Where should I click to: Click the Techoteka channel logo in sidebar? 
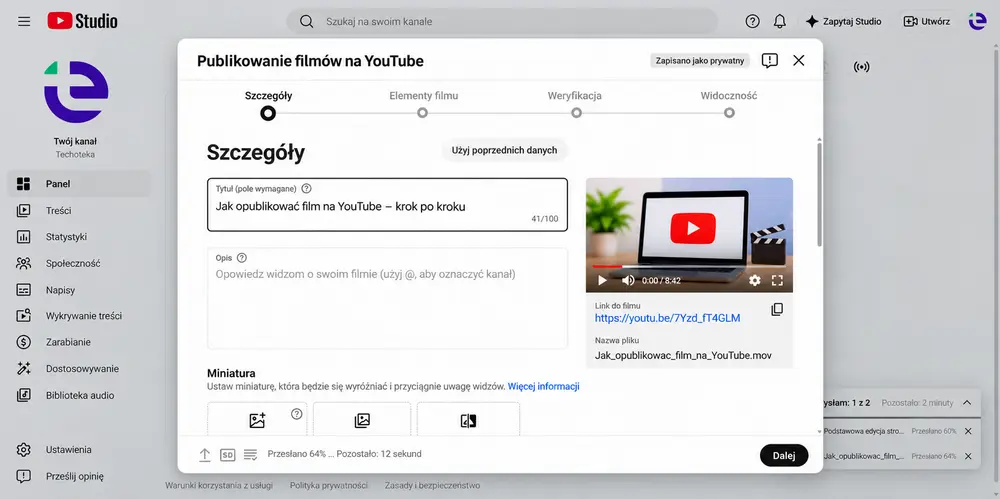76,92
